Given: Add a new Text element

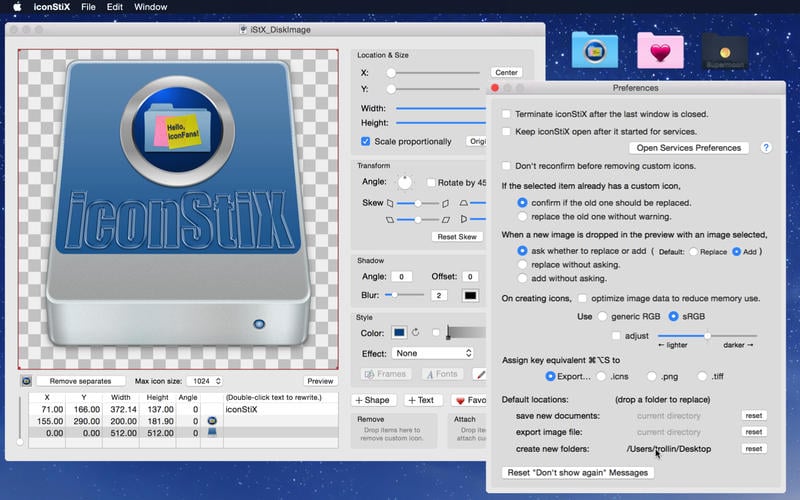Looking at the screenshot, I should pos(421,400).
